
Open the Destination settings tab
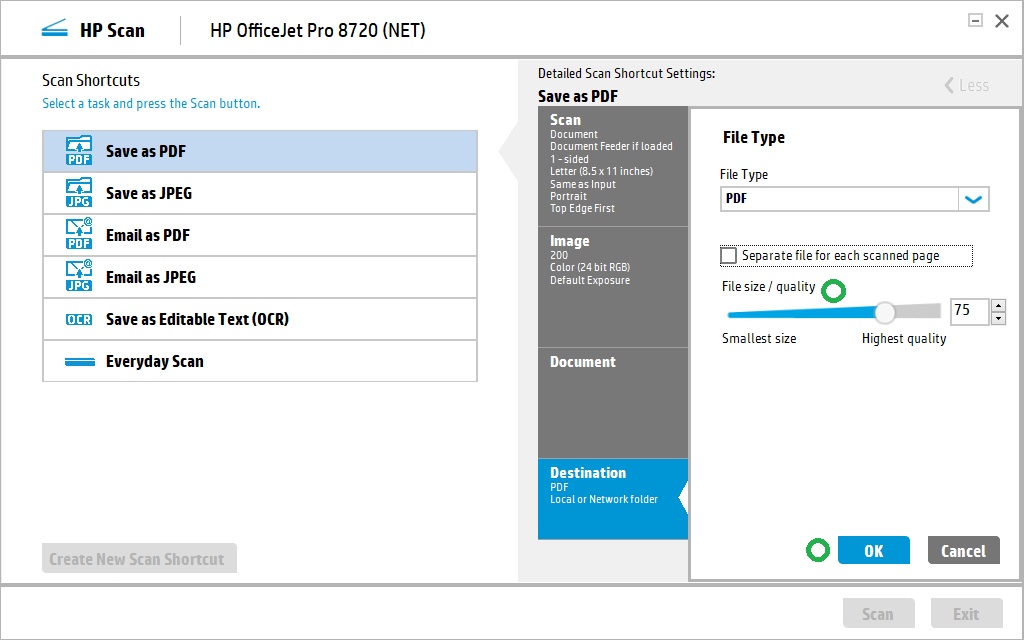point(613,499)
